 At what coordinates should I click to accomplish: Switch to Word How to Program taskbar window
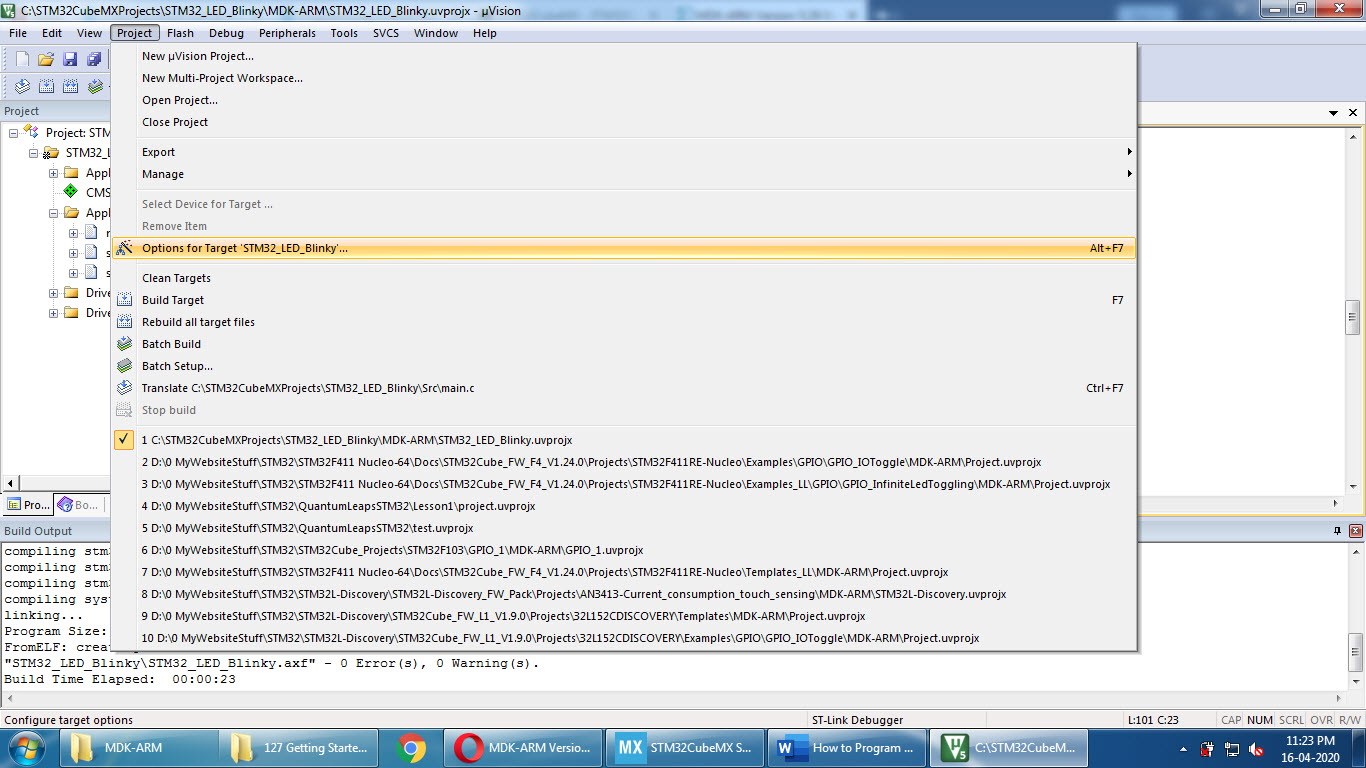click(848, 748)
